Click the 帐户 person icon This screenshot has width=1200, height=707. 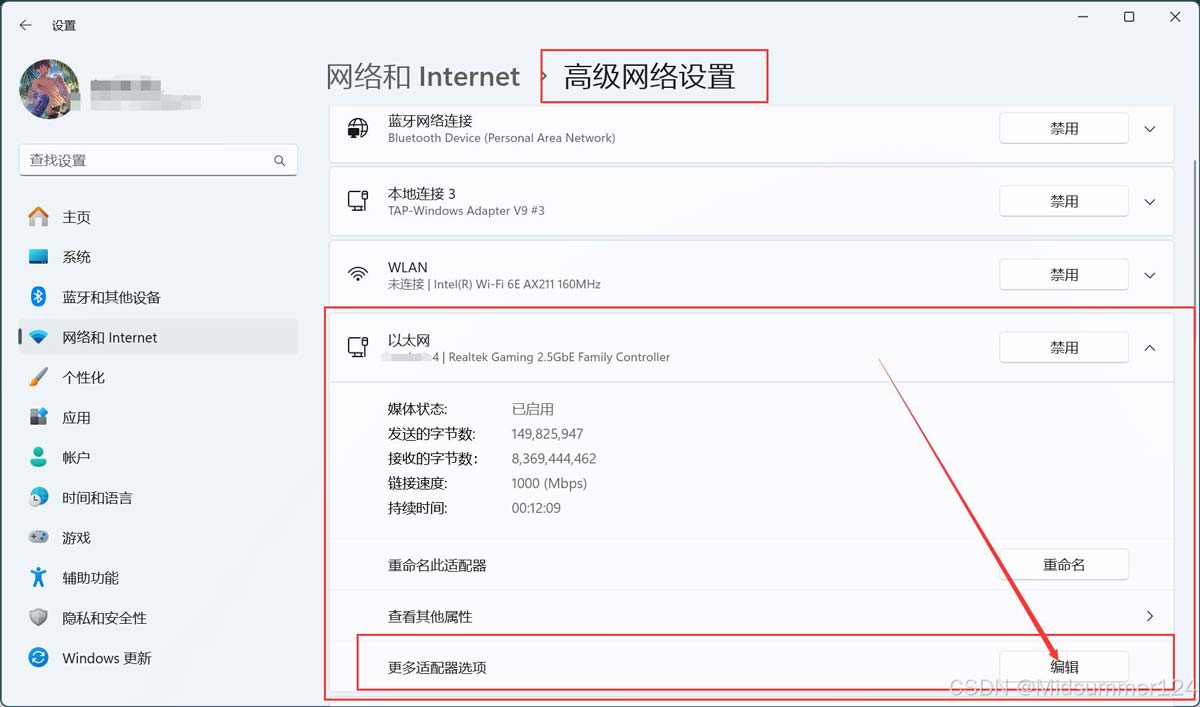click(x=38, y=457)
